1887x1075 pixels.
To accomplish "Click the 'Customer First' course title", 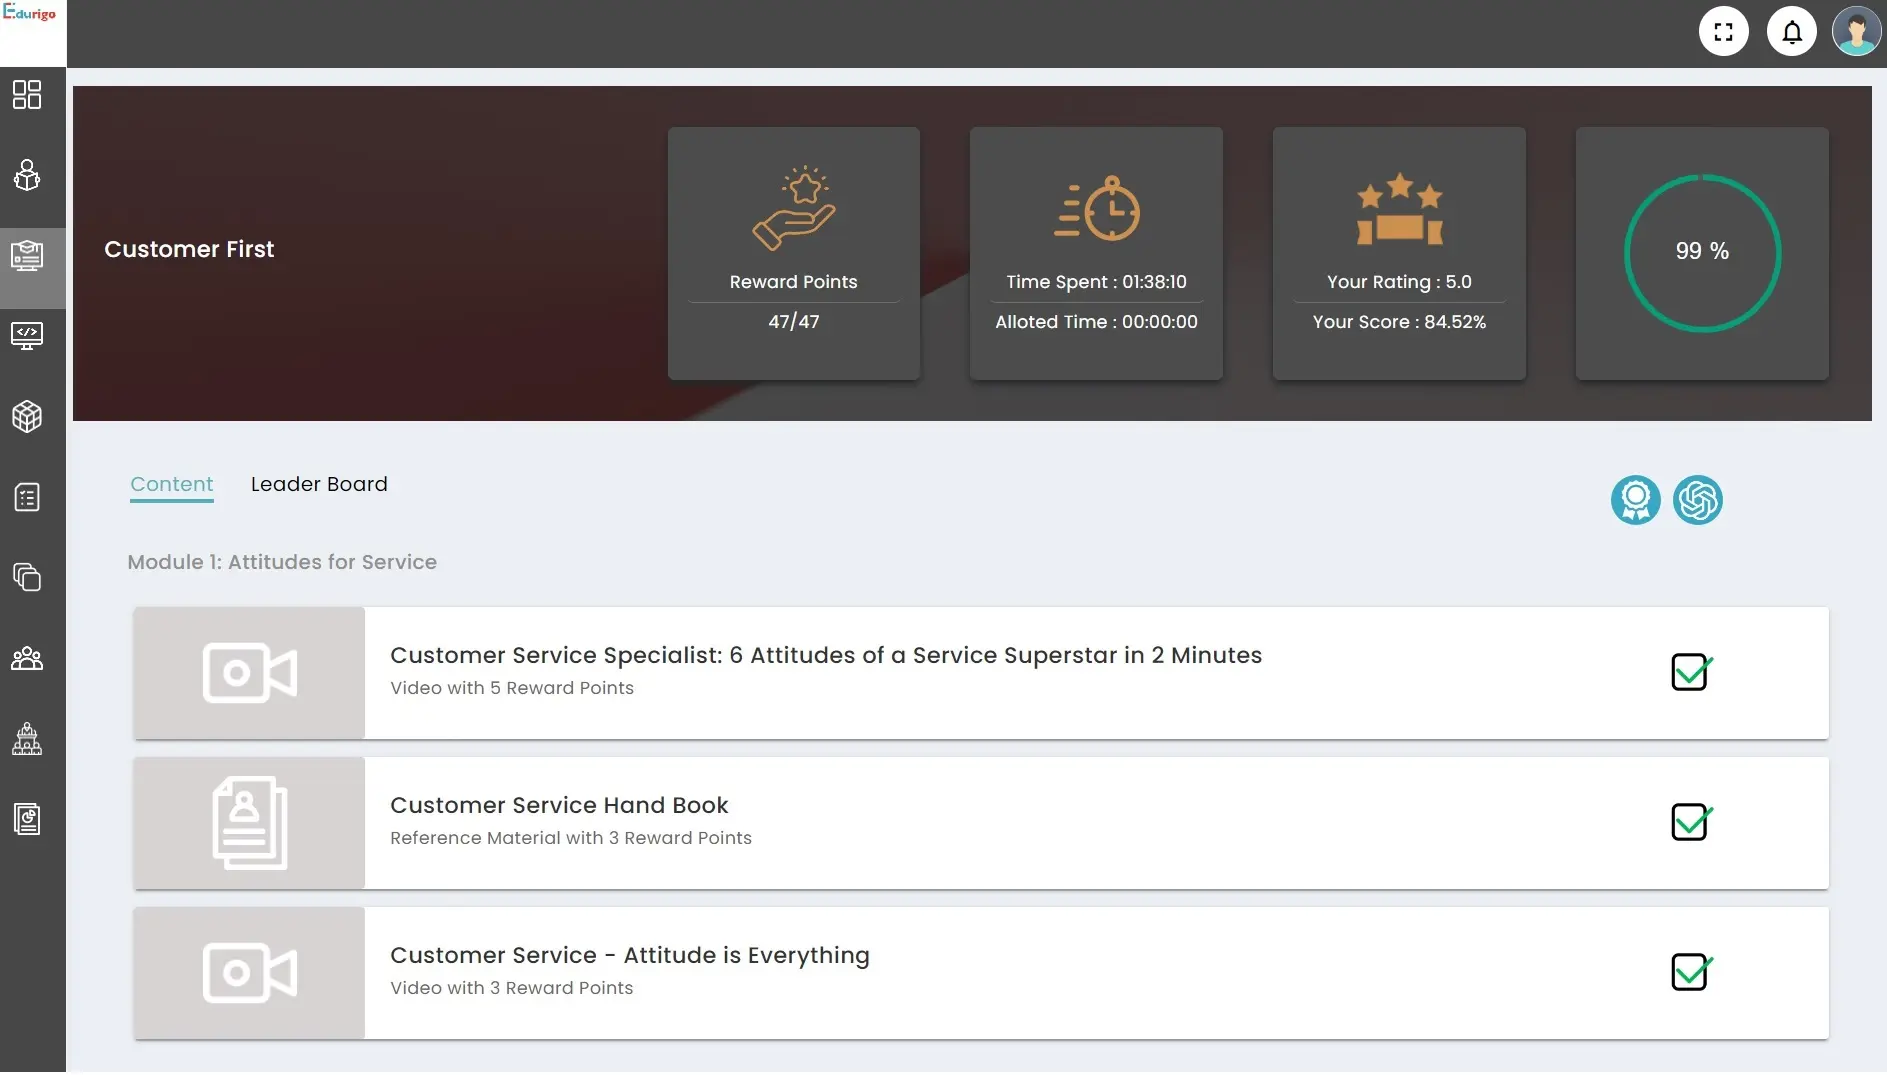I will (189, 250).
